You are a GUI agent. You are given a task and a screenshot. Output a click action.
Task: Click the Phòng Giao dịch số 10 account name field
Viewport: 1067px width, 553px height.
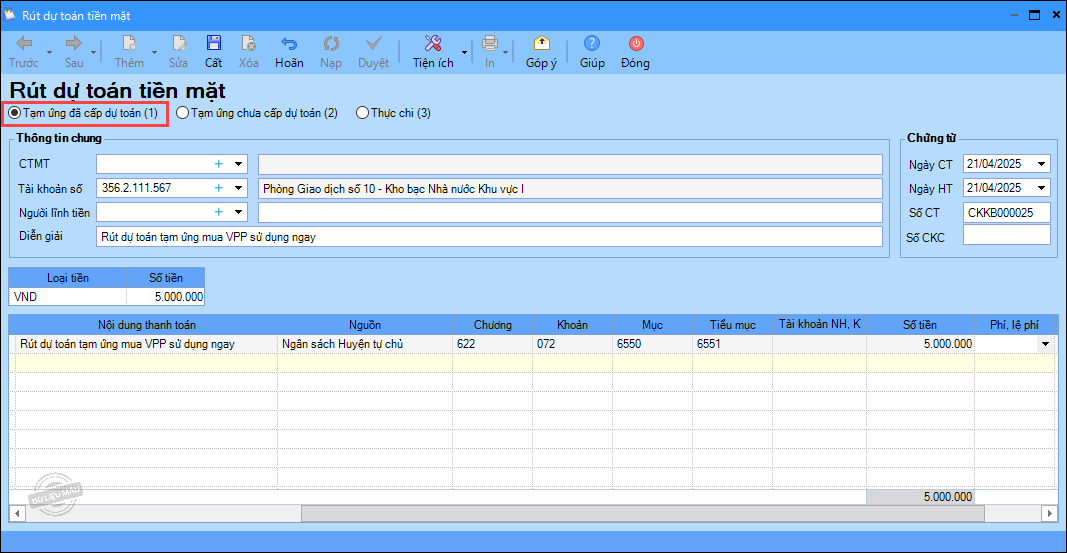pyautogui.click(x=570, y=188)
